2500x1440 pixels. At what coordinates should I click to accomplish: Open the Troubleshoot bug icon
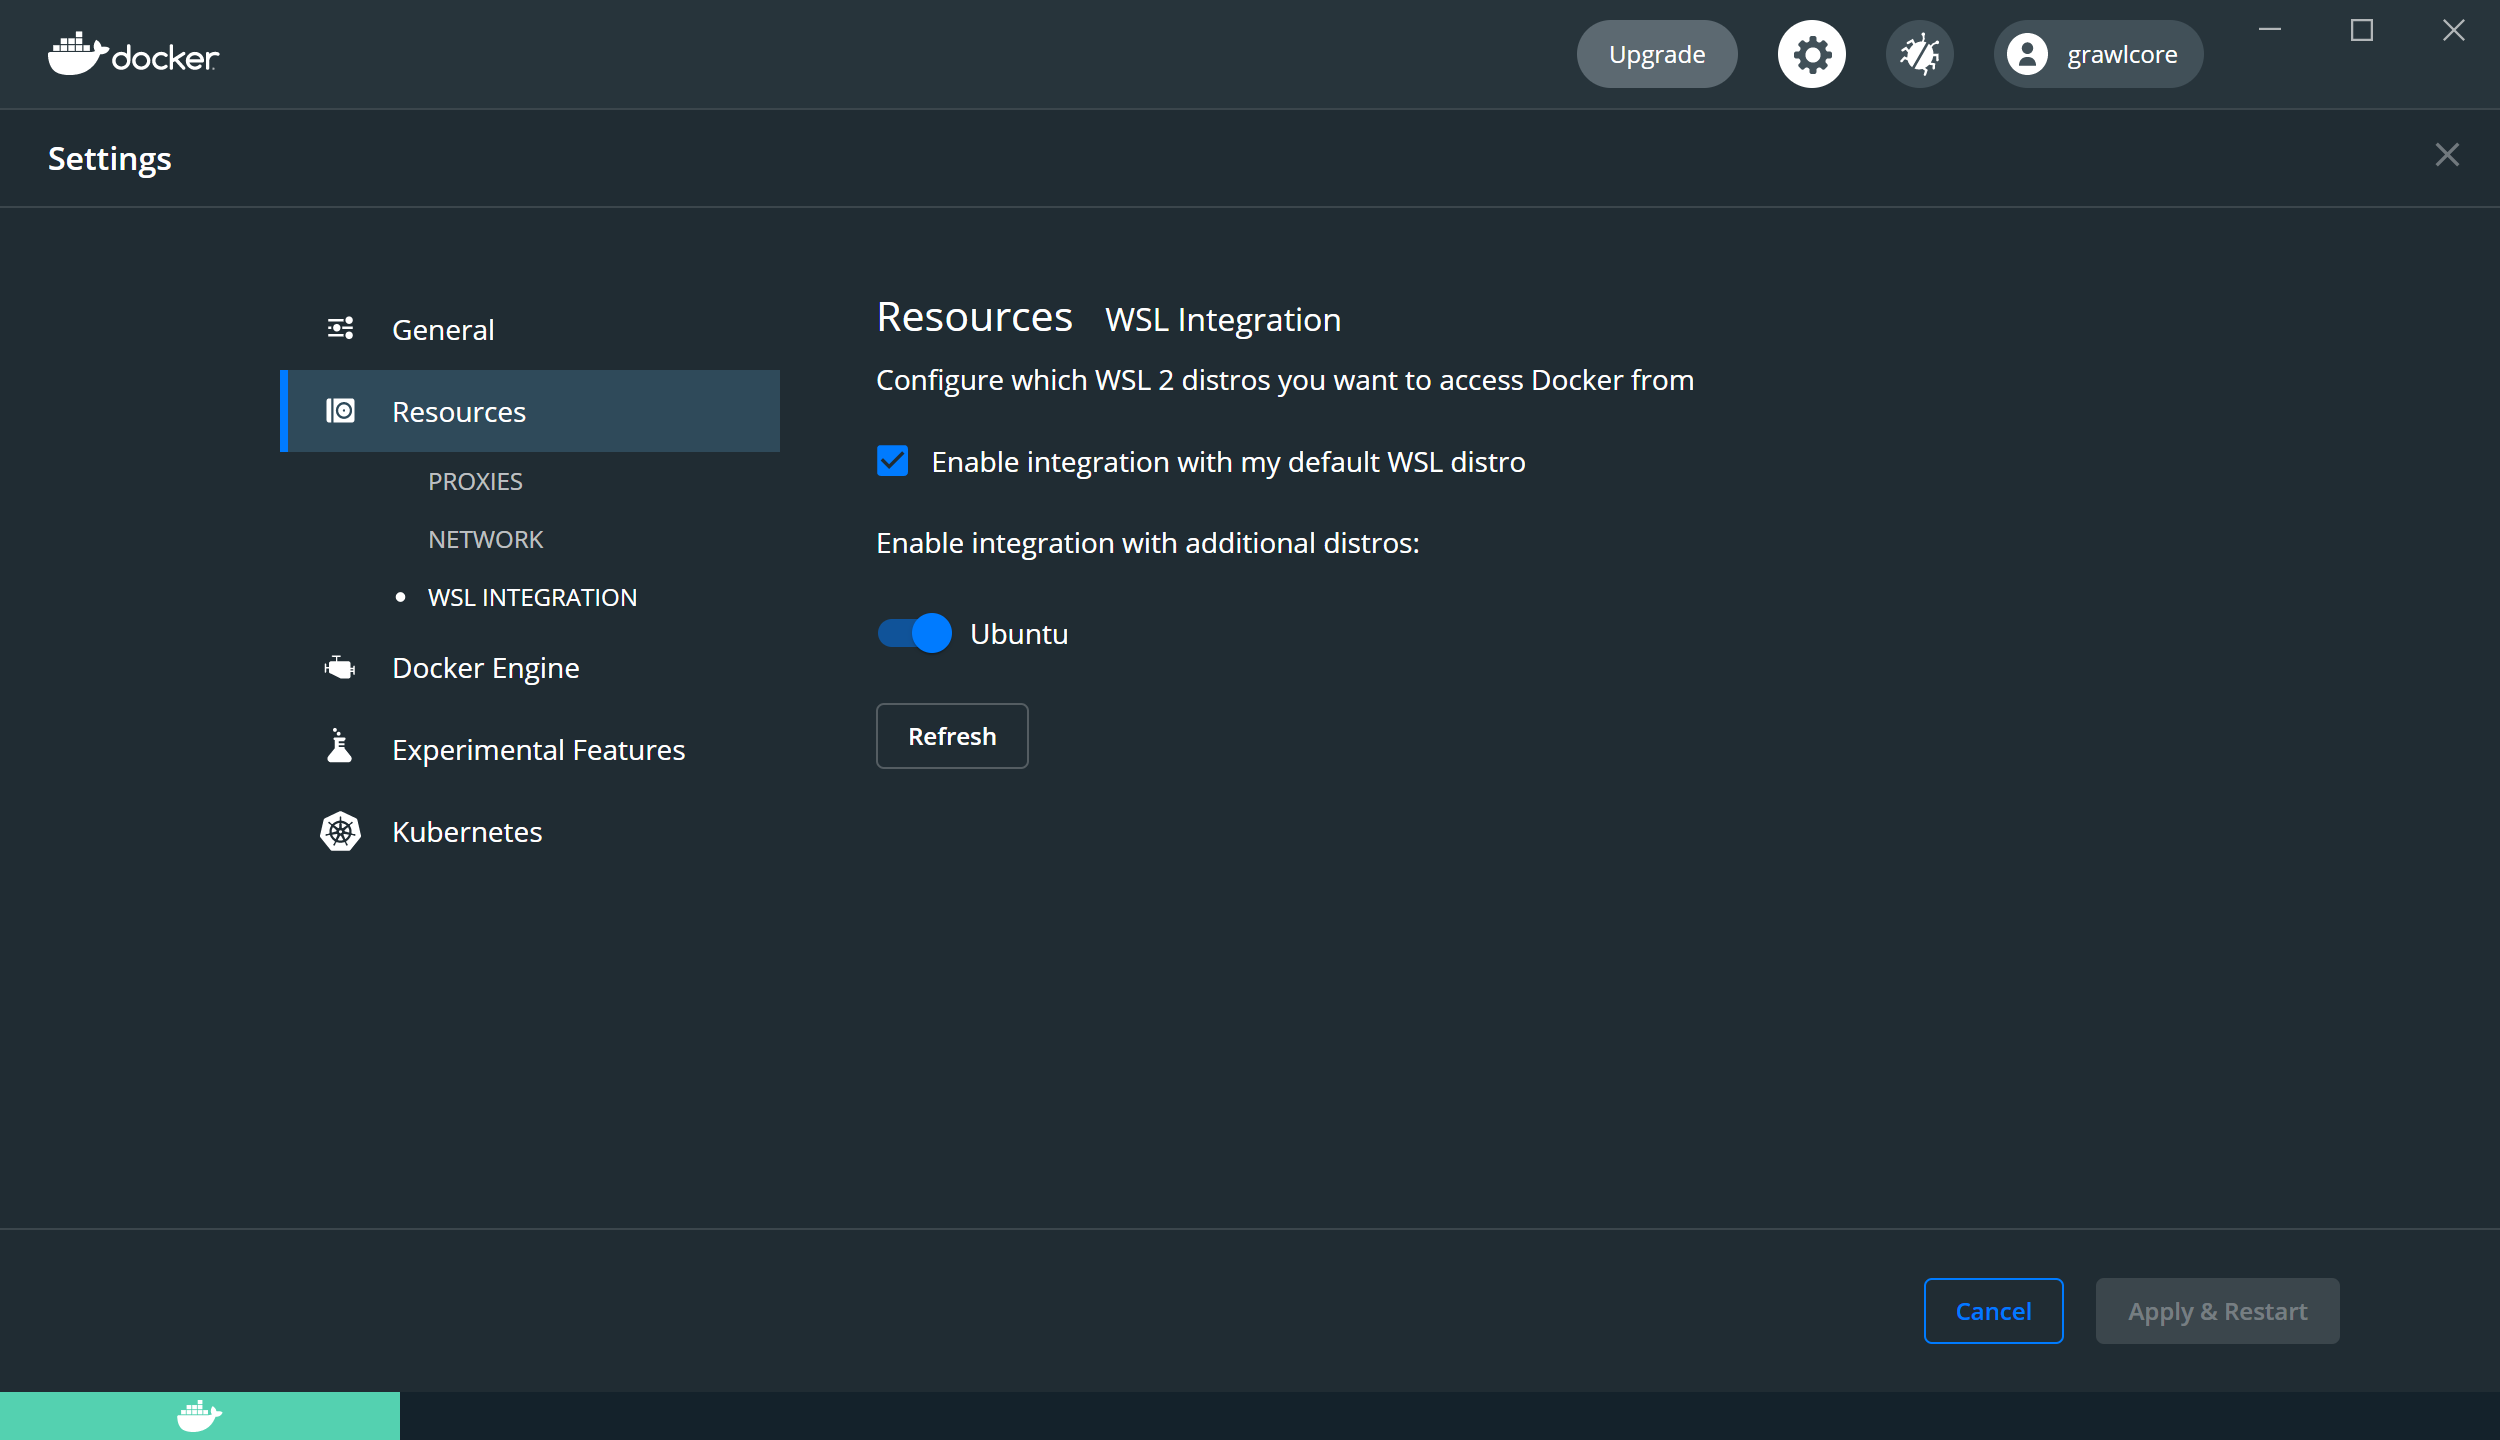tap(1919, 53)
